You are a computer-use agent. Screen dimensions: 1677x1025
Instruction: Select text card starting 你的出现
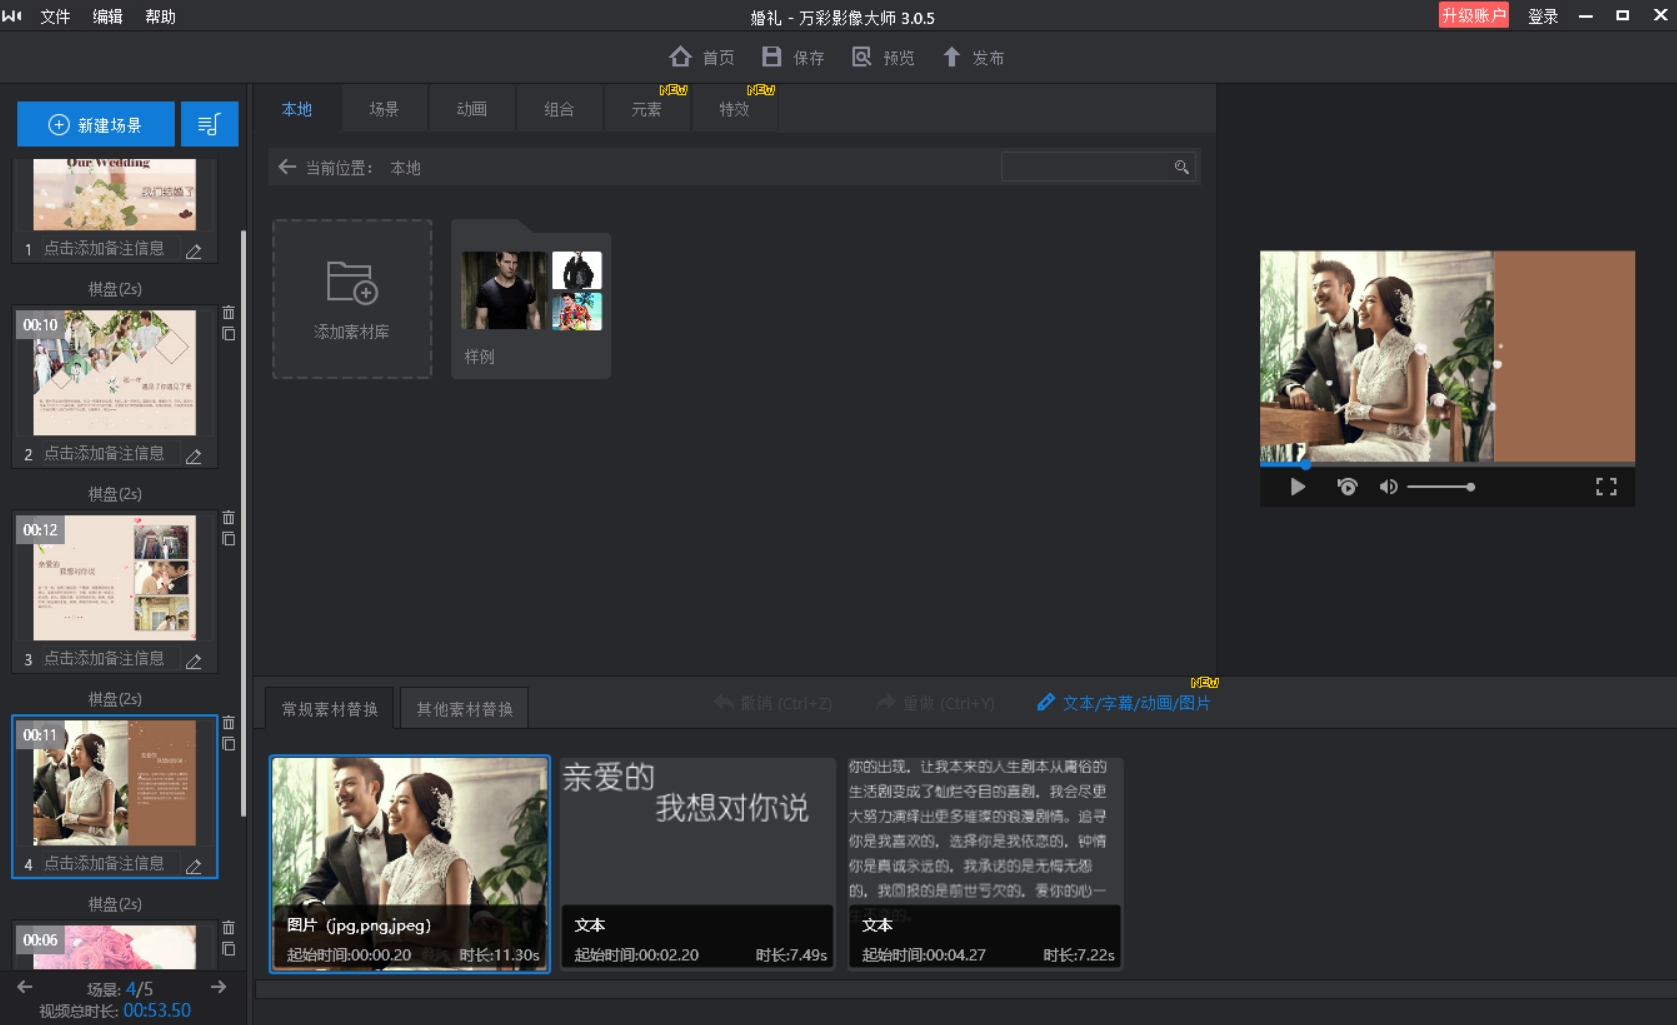985,863
